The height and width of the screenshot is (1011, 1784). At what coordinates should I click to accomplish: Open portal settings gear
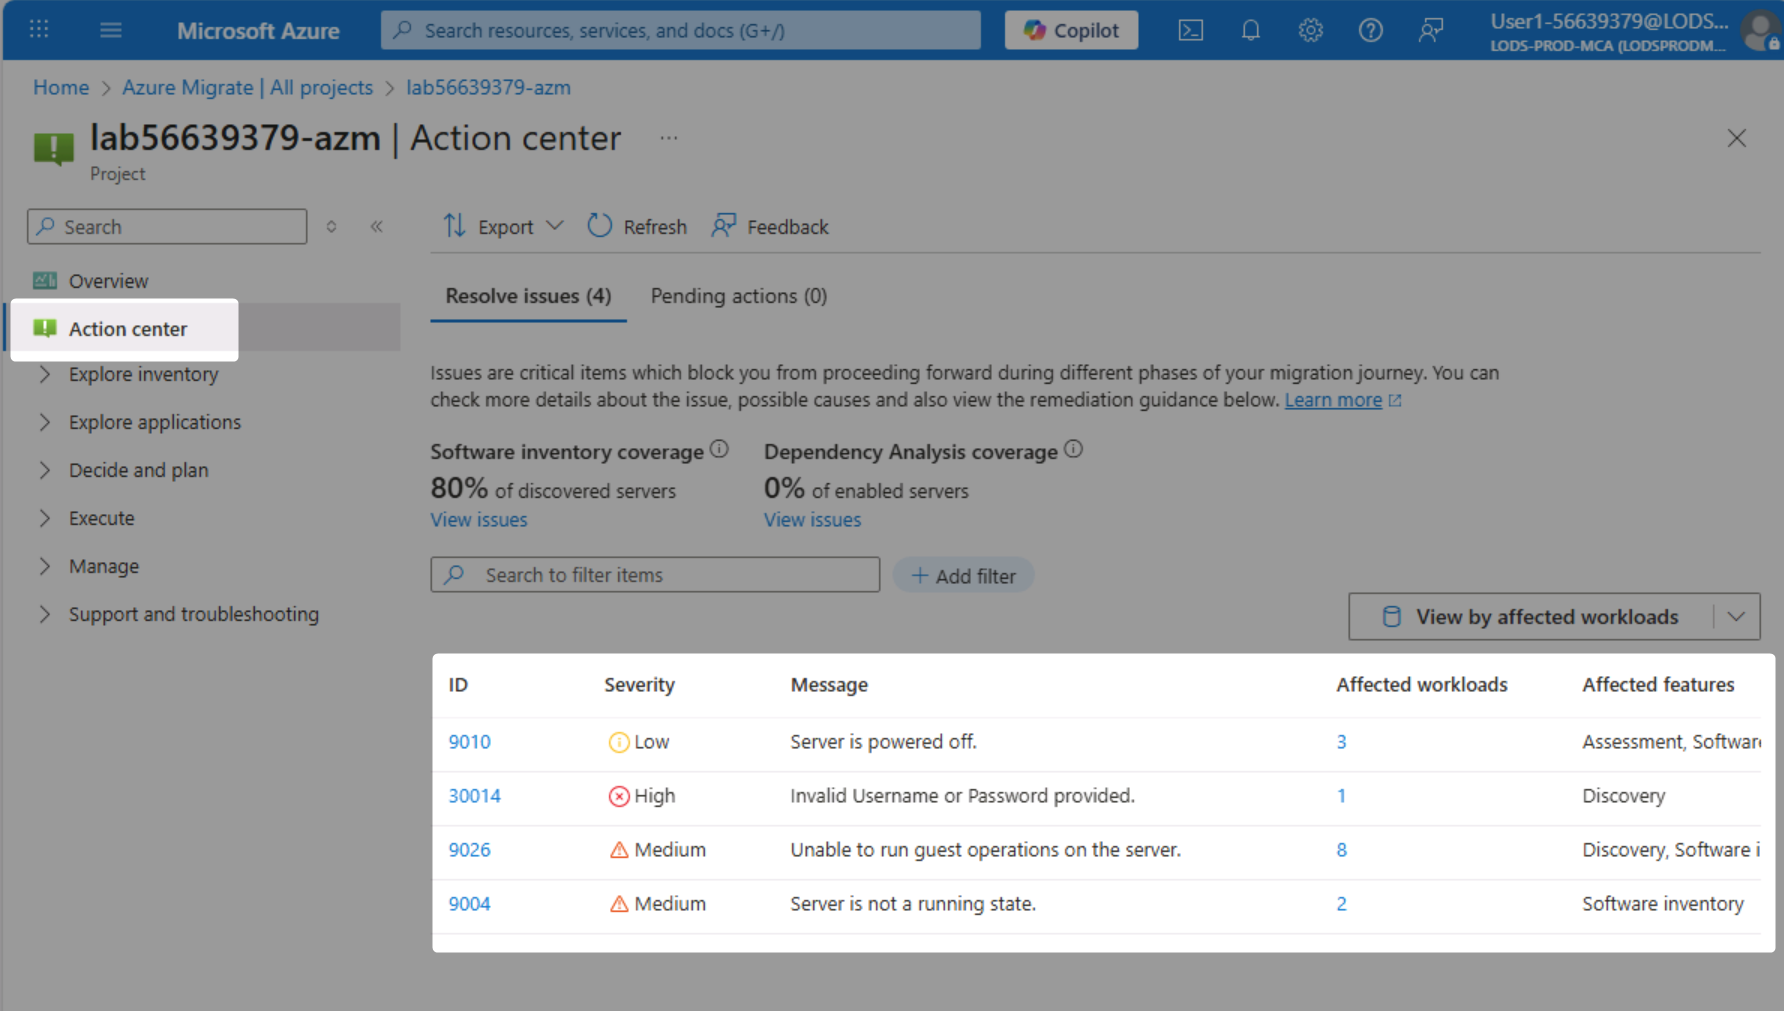point(1310,30)
